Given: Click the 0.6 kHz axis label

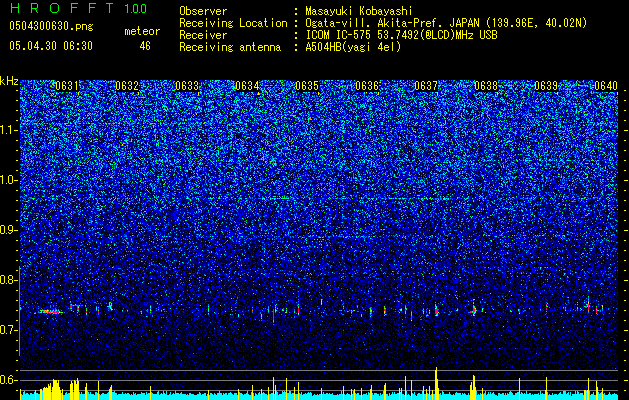Looking at the screenshot, I should [x=9, y=380].
